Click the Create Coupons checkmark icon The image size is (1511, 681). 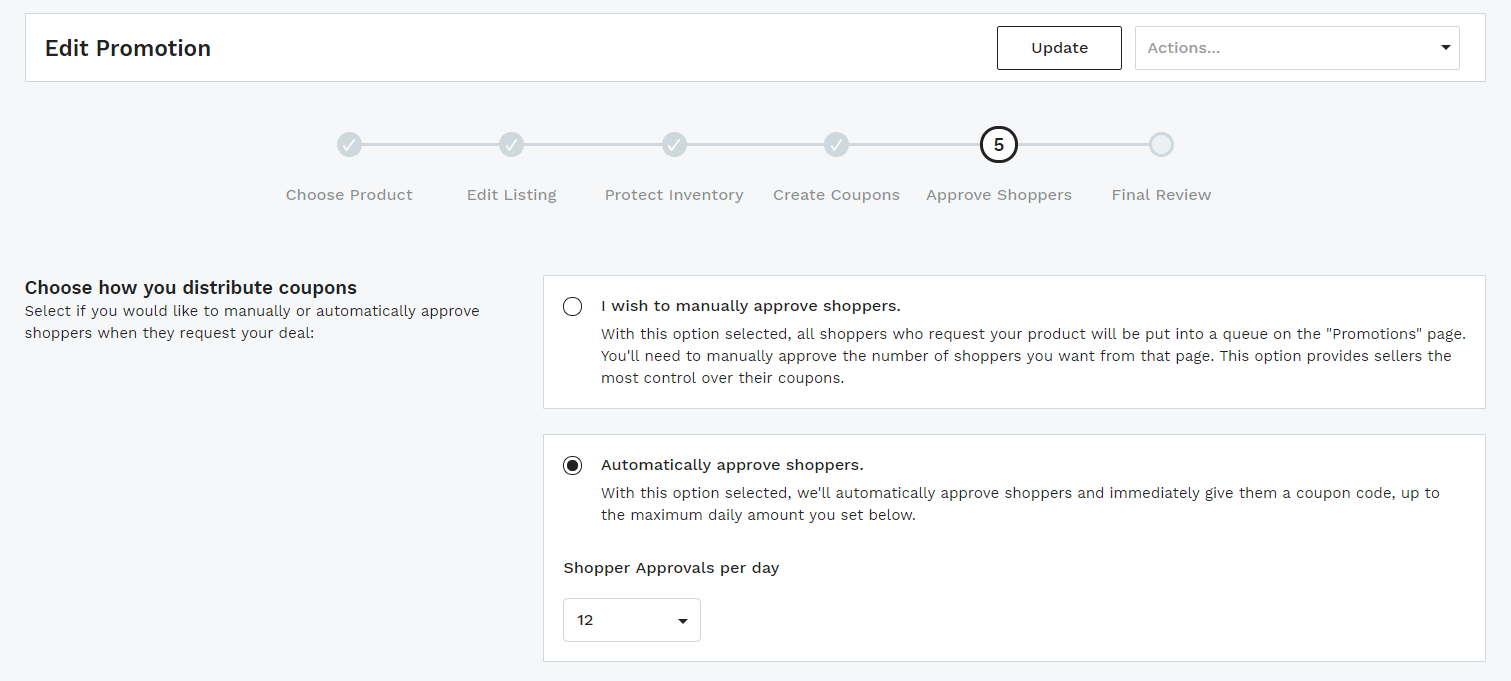pyautogui.click(x=836, y=144)
